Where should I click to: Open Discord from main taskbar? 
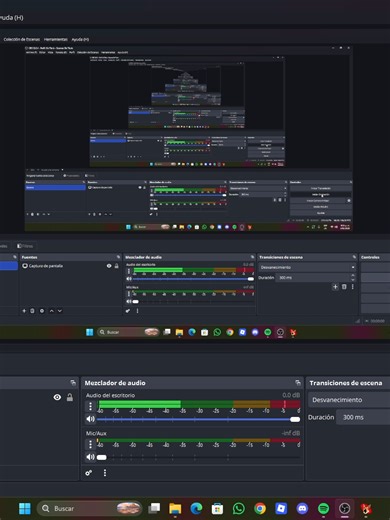point(302,508)
